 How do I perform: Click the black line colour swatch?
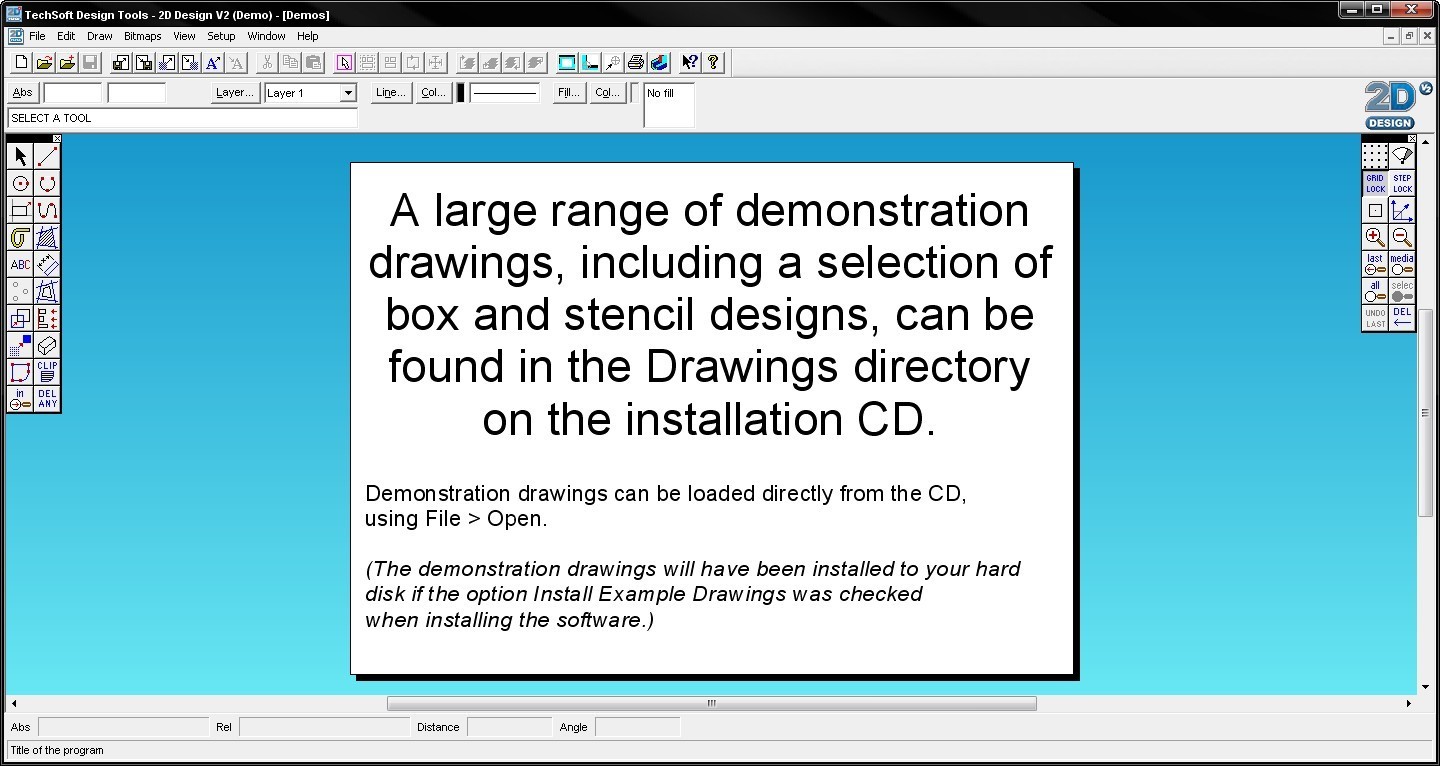tap(458, 92)
